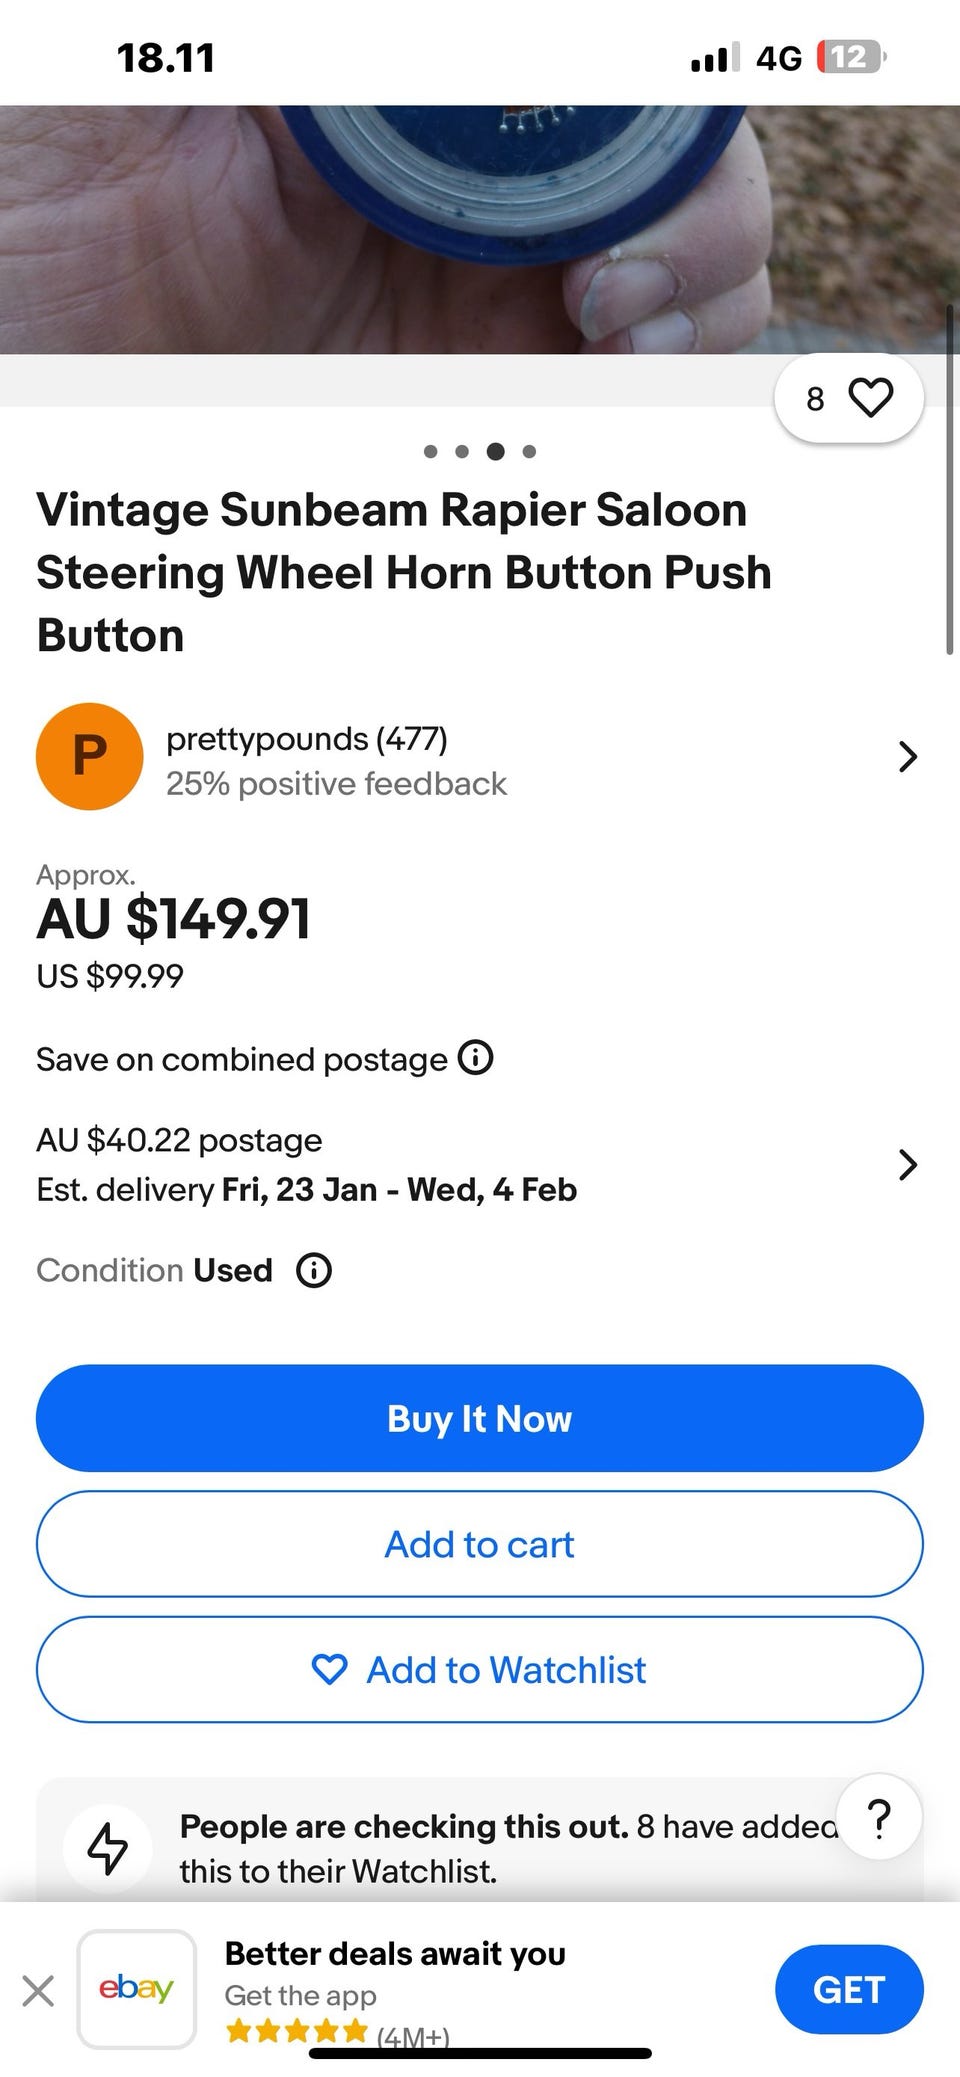Click the info icon next to Condition Used
The height and width of the screenshot is (2077, 960).
[314, 1270]
